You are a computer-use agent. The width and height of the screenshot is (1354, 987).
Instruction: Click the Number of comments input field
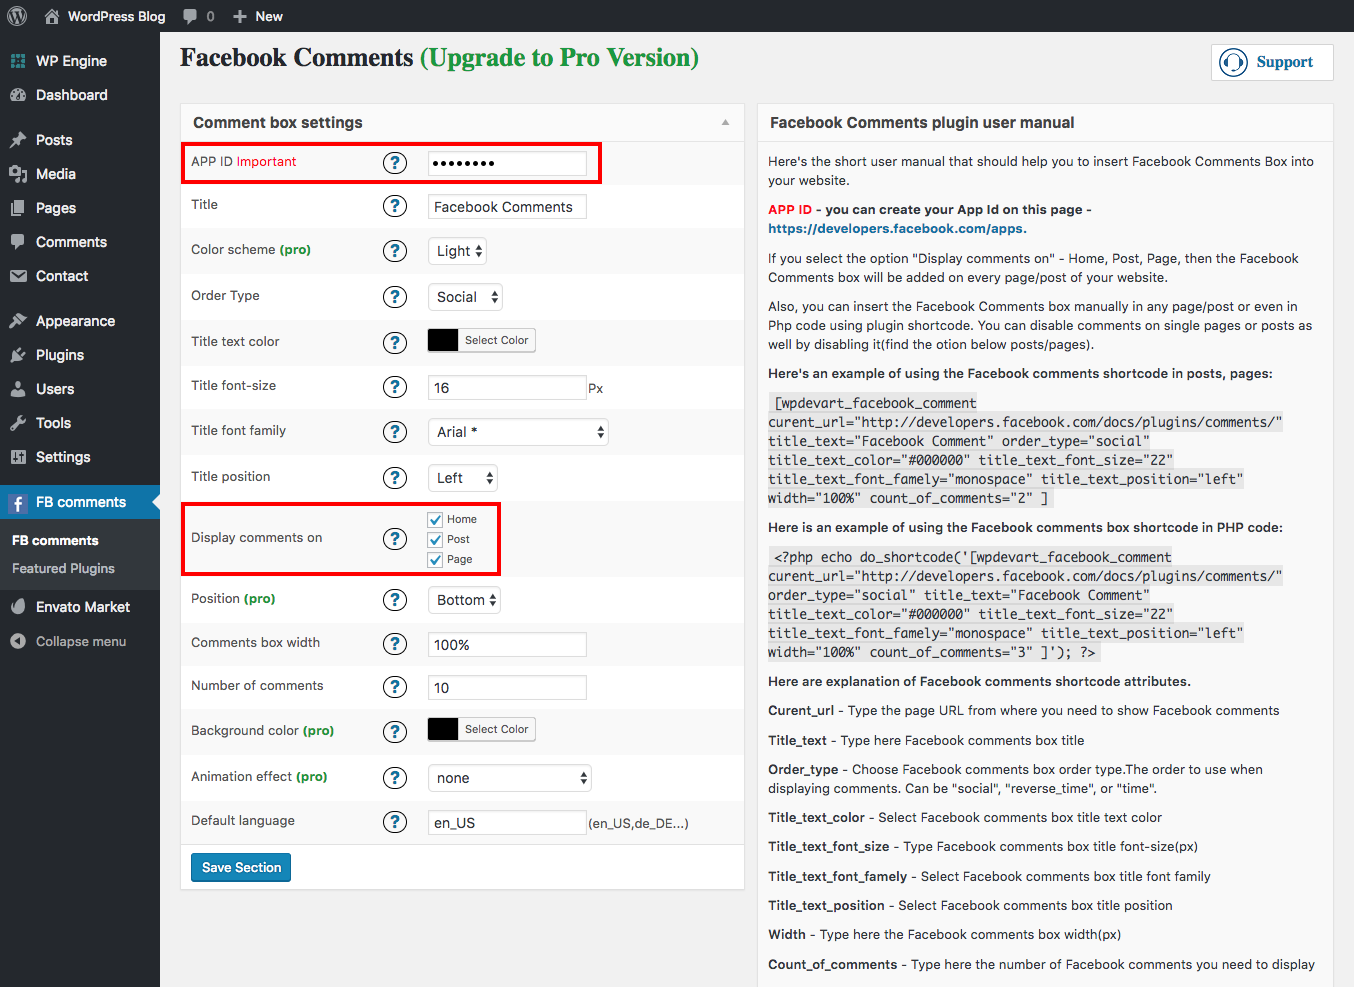[507, 688]
